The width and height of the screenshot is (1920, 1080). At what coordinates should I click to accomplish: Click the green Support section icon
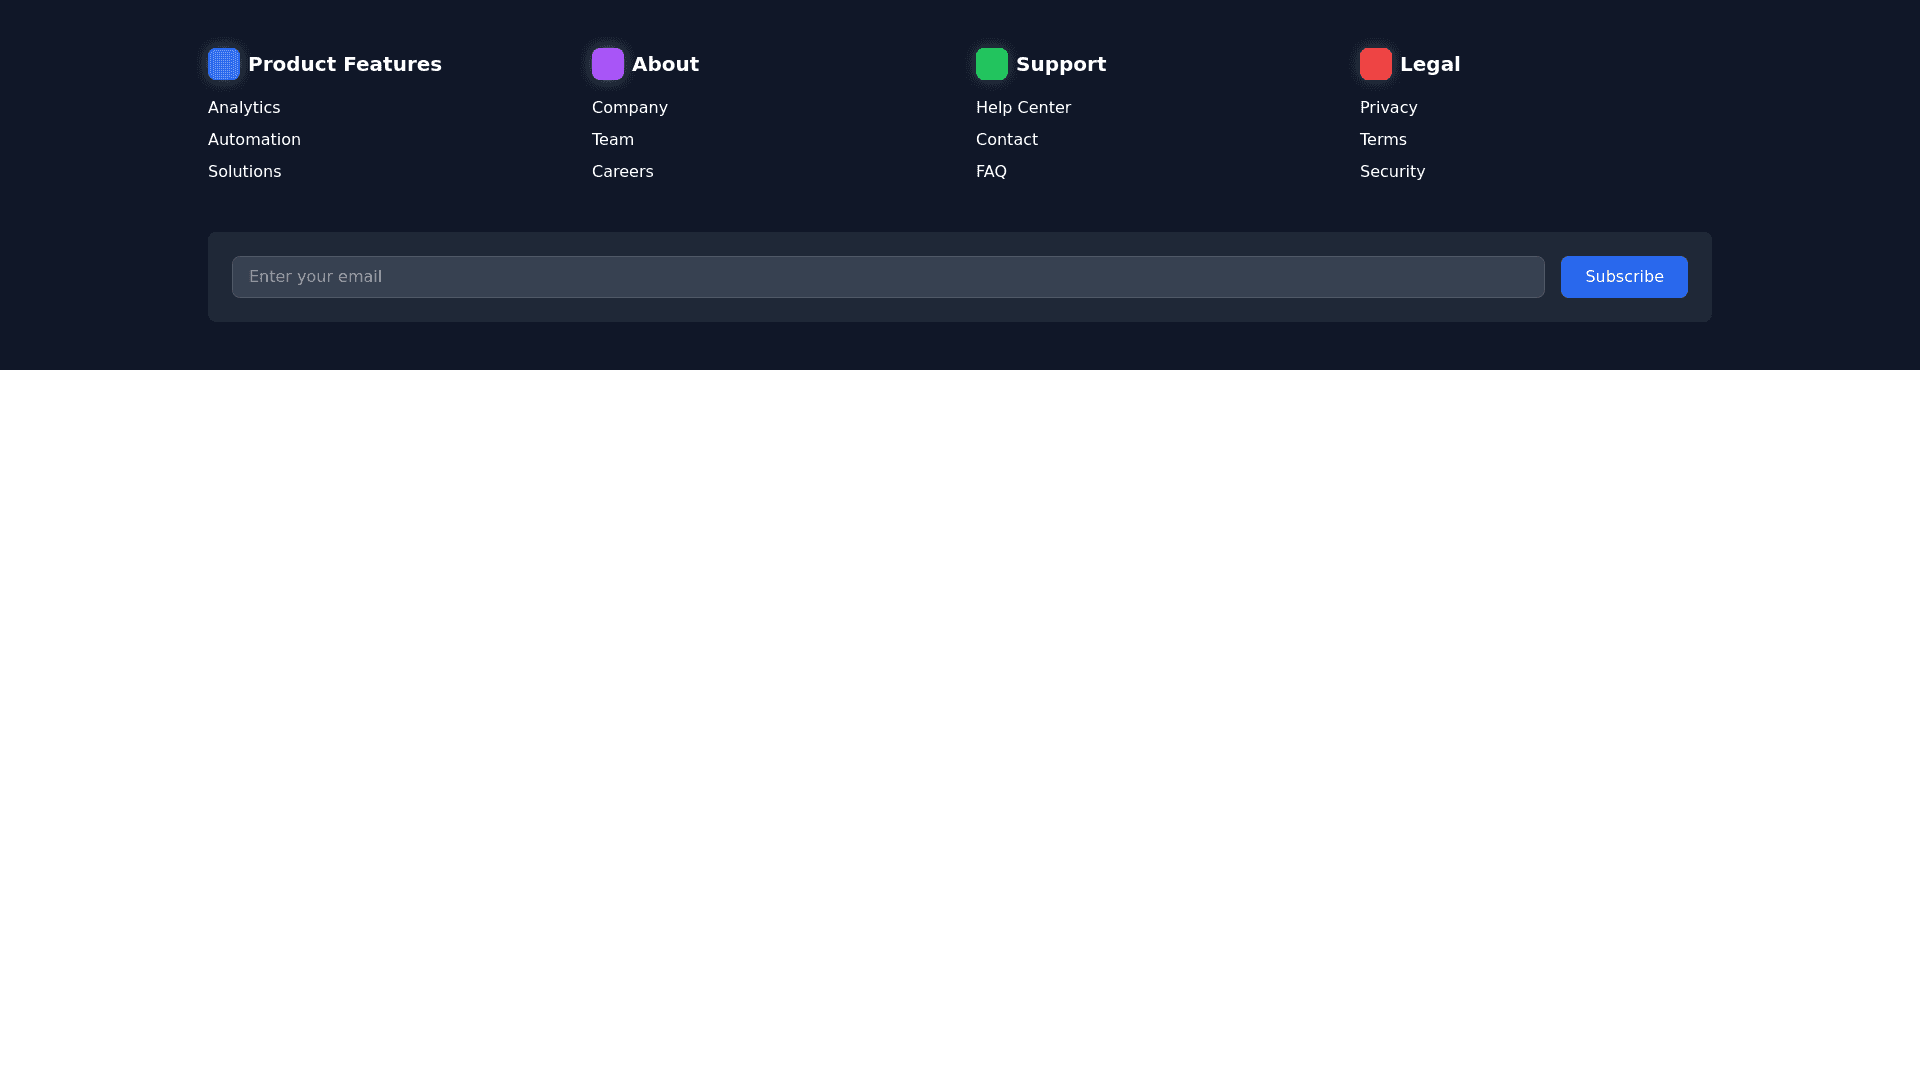(x=992, y=64)
